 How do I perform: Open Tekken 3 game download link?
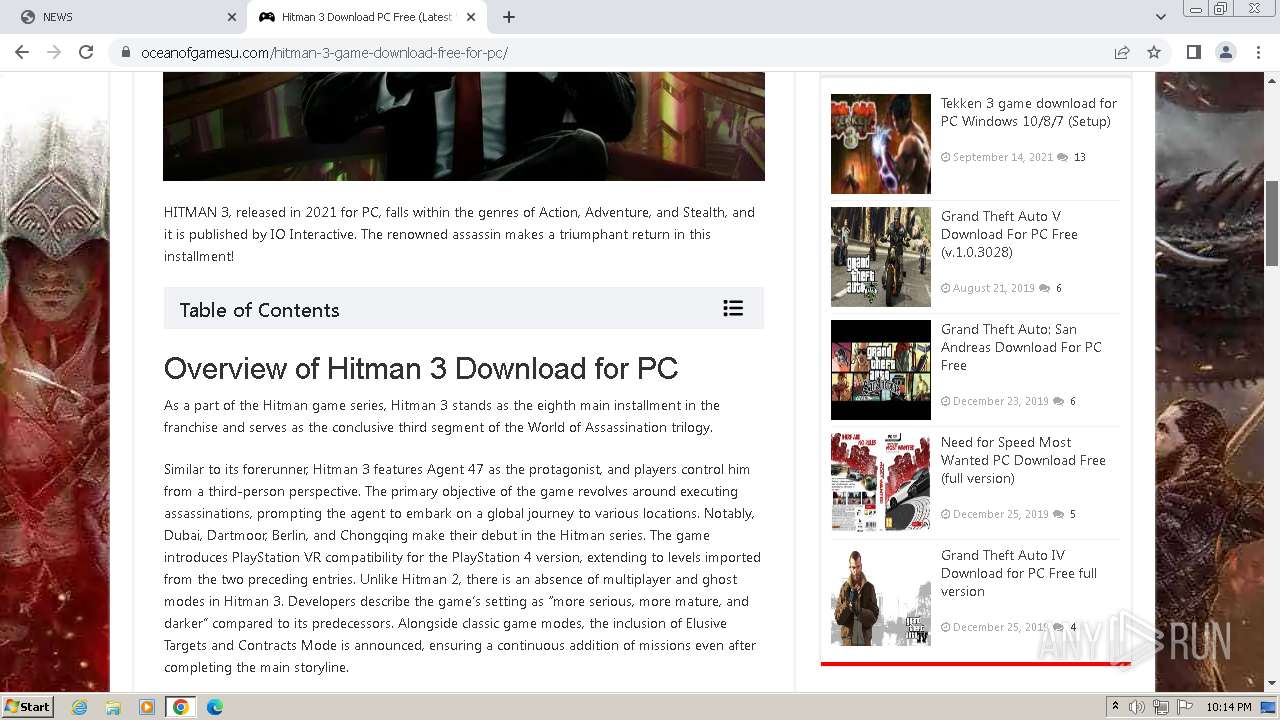pyautogui.click(x=1028, y=112)
